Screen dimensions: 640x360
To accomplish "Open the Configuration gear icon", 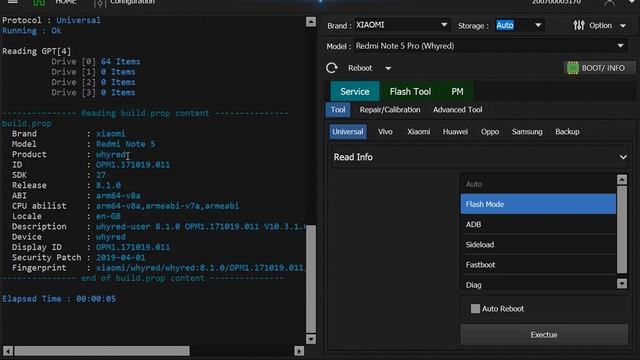I will tap(99, 3).
